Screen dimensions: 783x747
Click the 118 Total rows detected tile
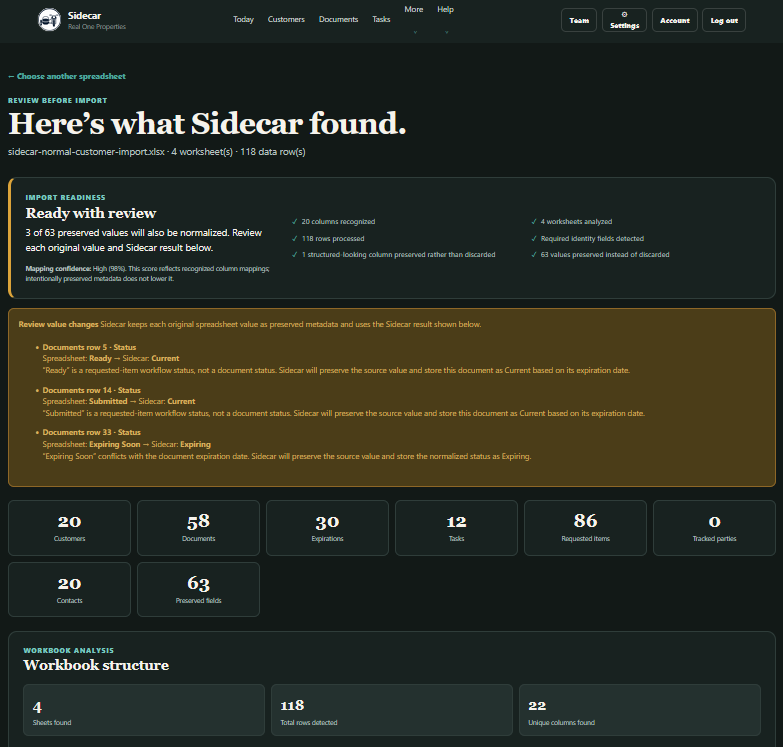(x=392, y=710)
